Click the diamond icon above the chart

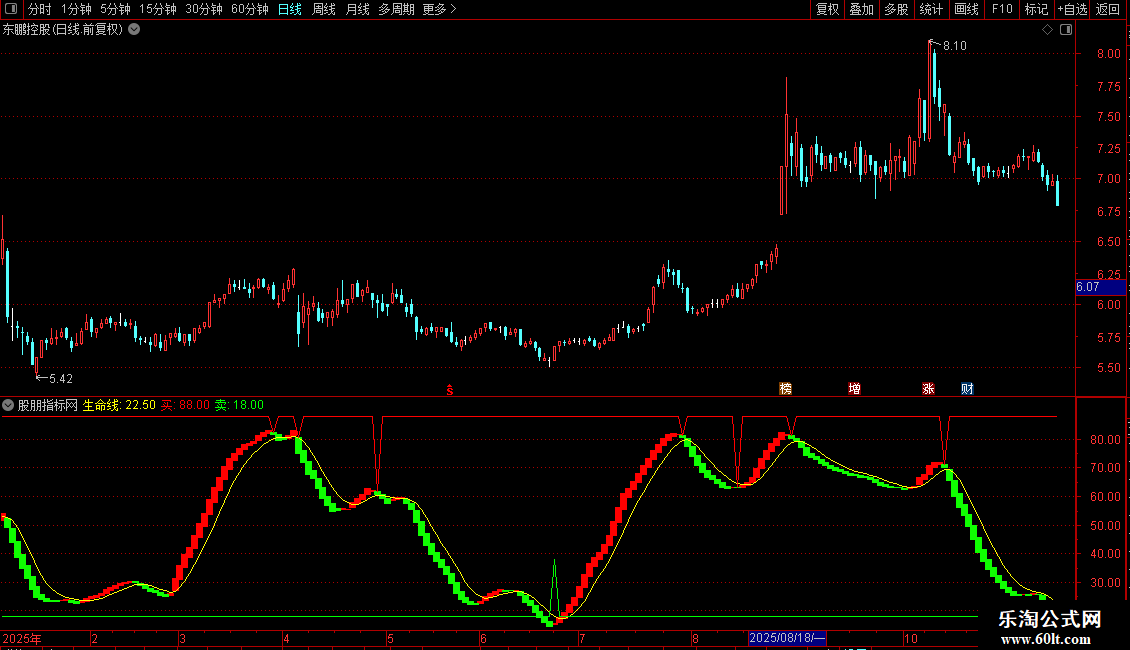click(1047, 30)
